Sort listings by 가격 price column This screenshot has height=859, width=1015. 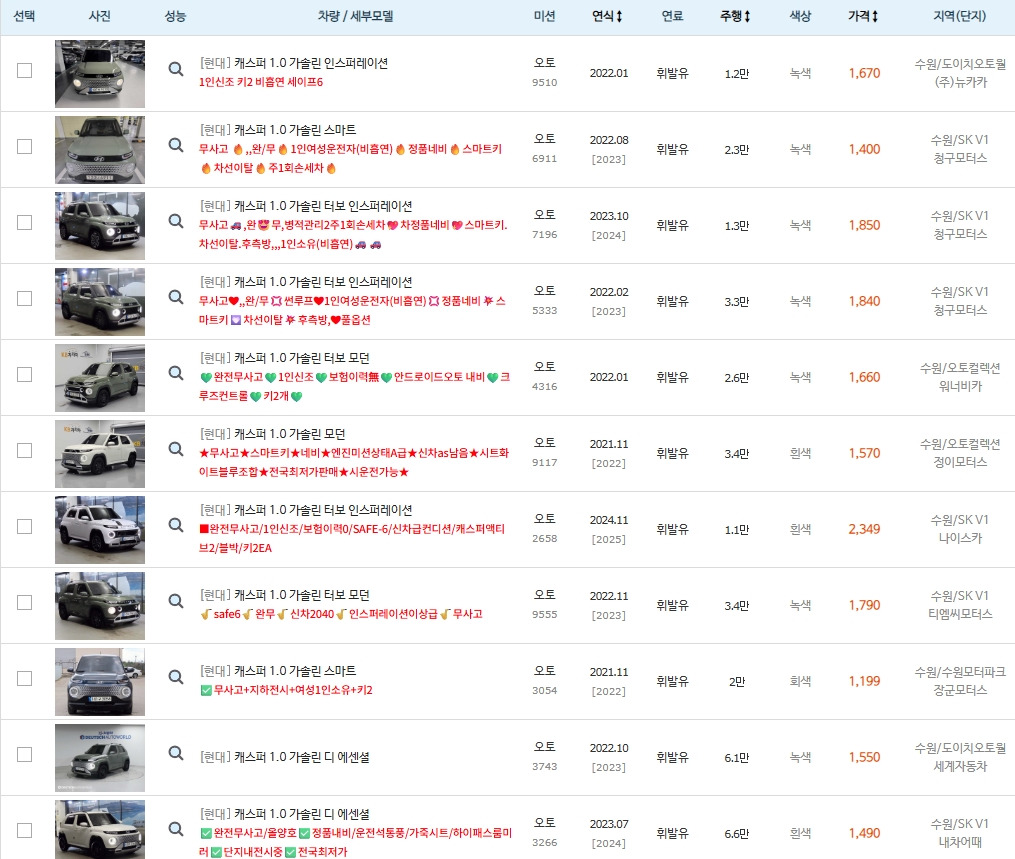coord(864,16)
